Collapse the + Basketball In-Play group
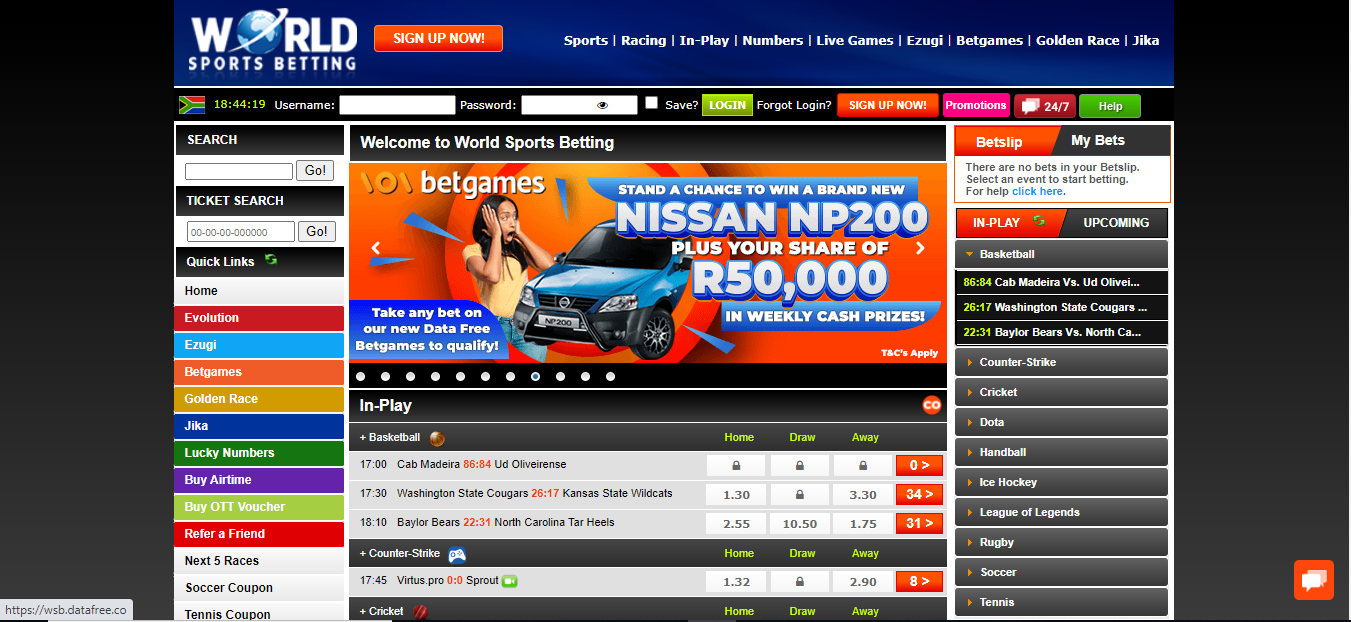The image size is (1351, 622). coord(390,438)
